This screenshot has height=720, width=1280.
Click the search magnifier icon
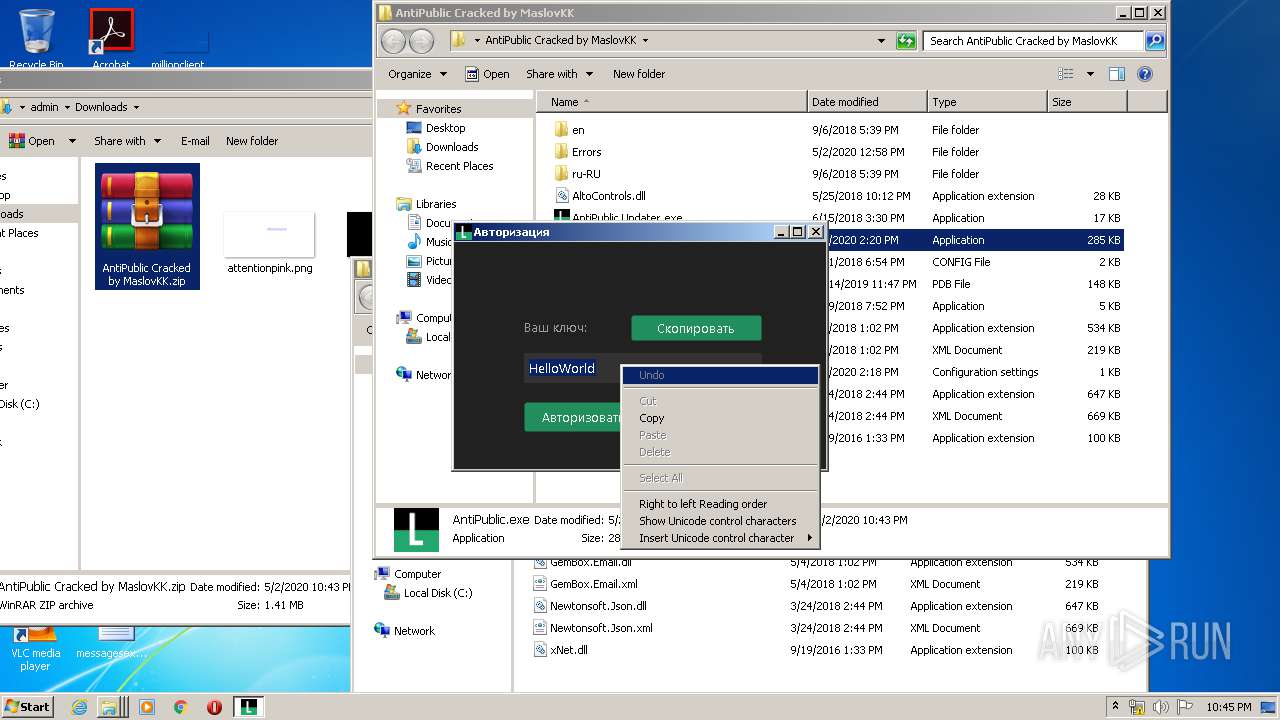[x=1155, y=41]
